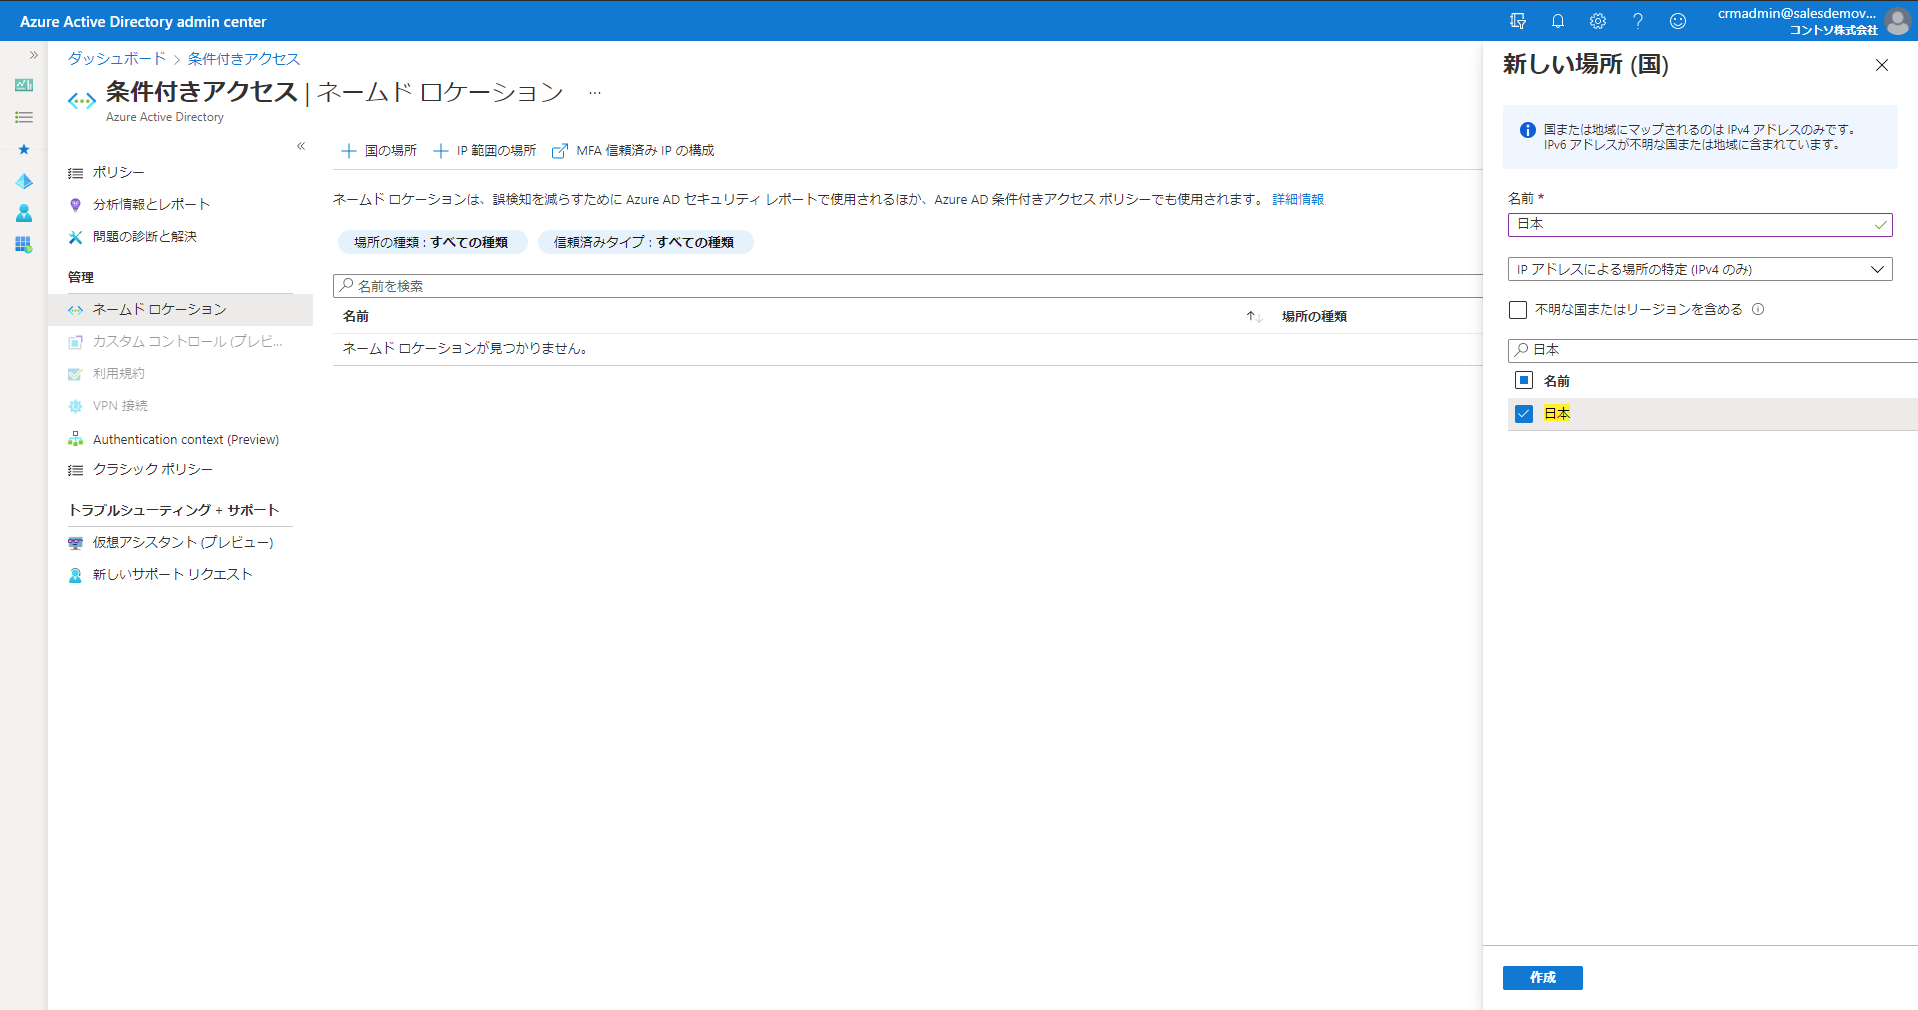Screen dimensions: 1918x1010
Task: Open Enterprise applications grid icon
Action: [24, 244]
